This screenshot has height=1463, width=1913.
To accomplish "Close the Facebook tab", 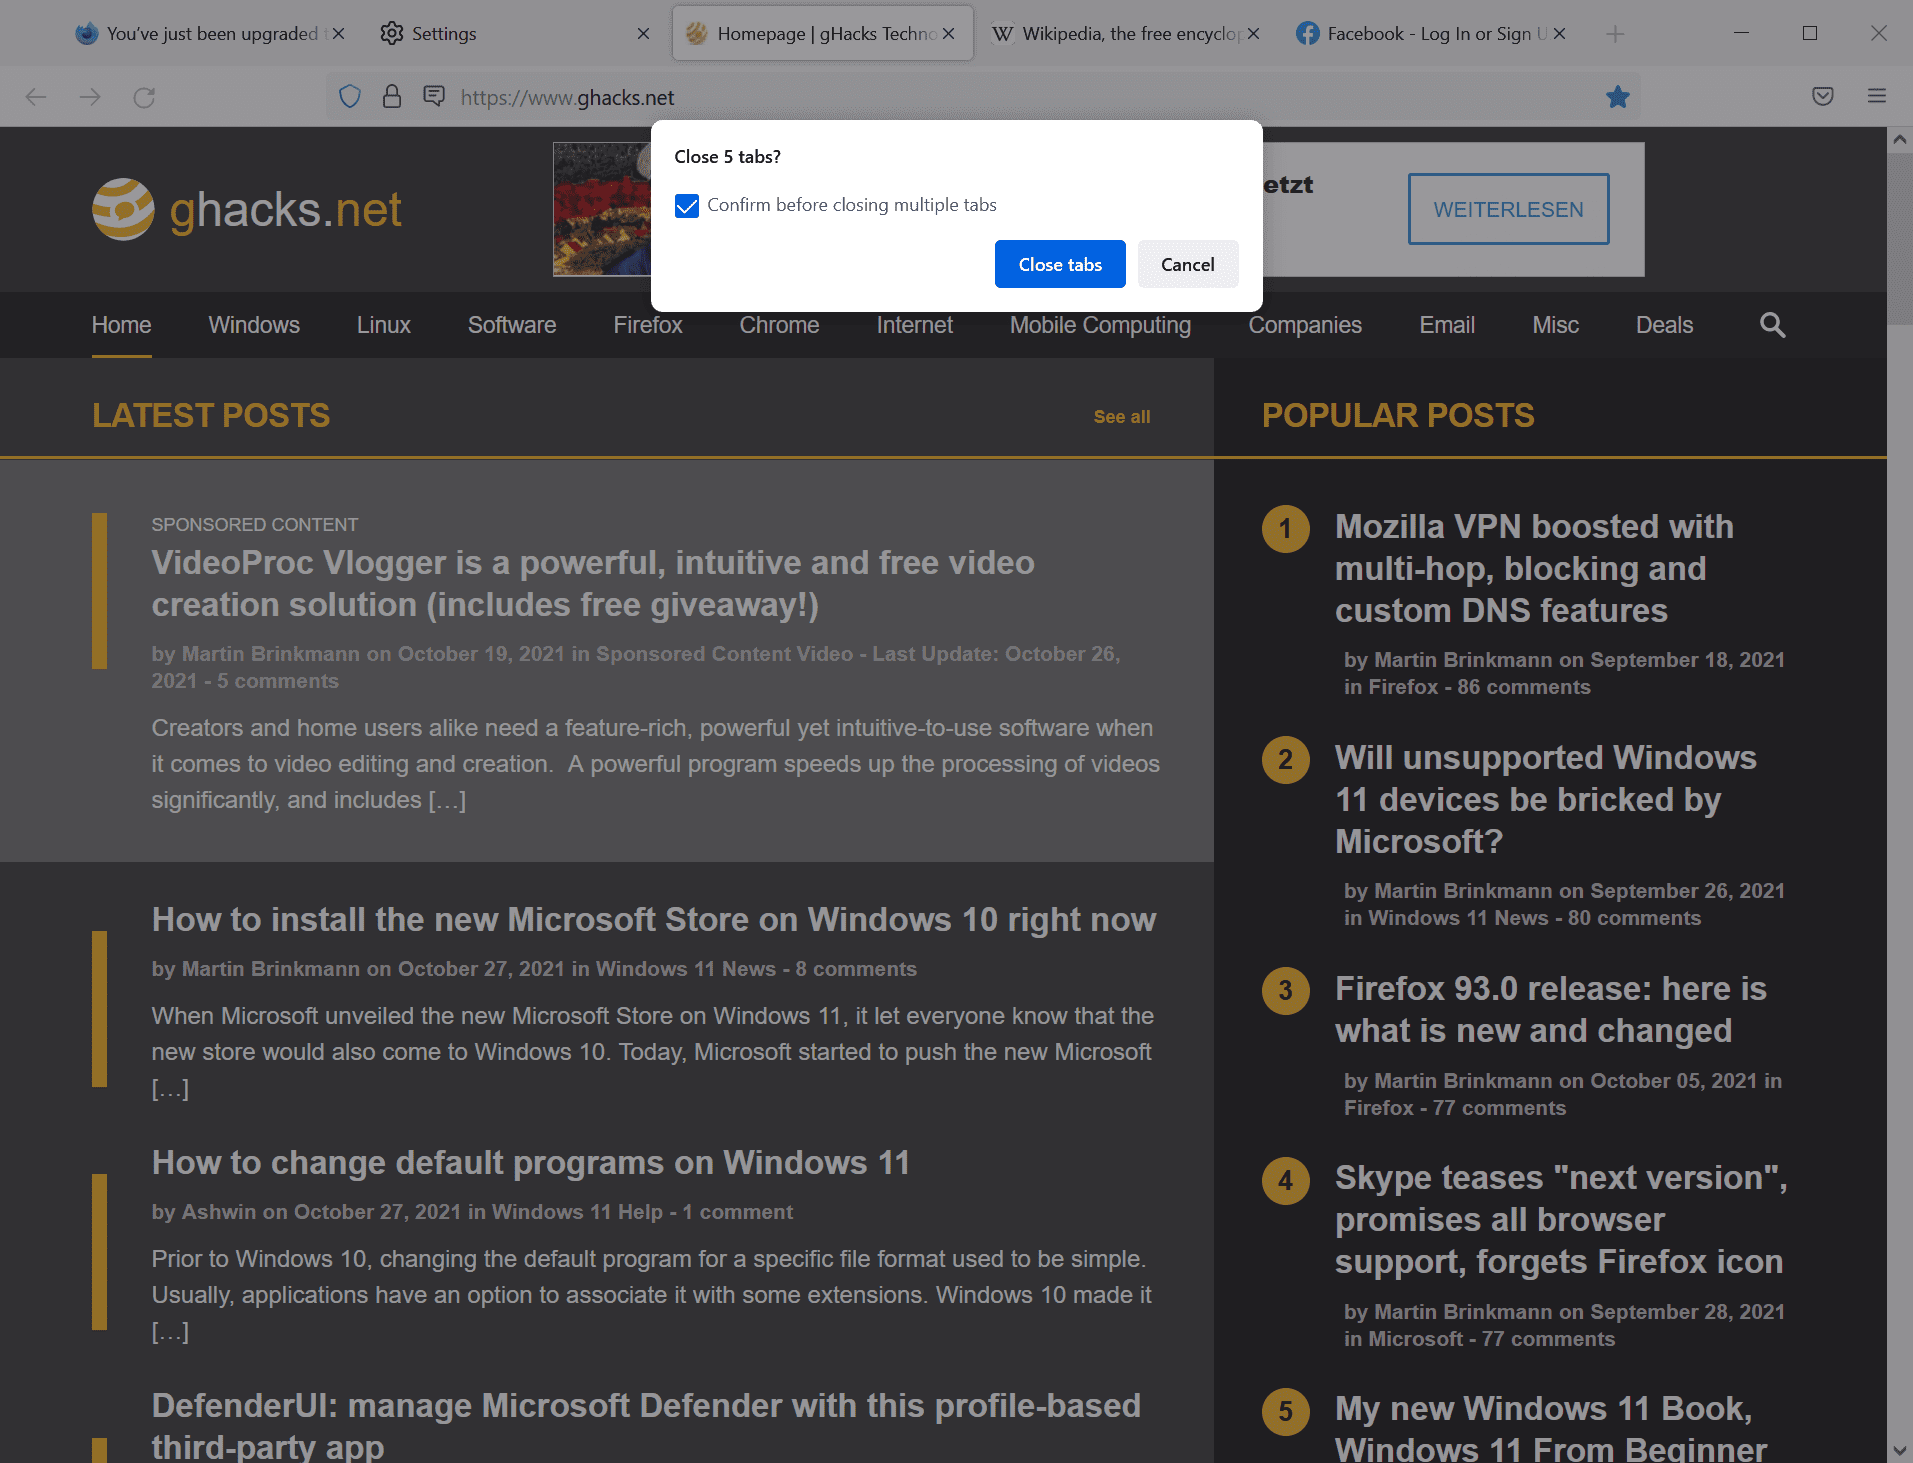I will click(x=1559, y=34).
